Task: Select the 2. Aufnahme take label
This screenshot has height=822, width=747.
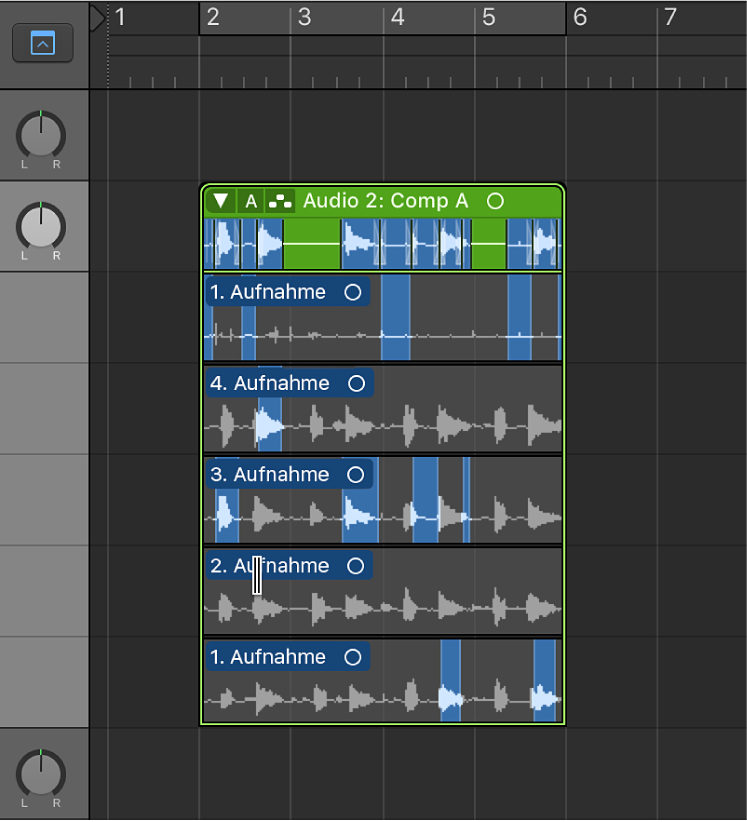Action: pos(270,566)
